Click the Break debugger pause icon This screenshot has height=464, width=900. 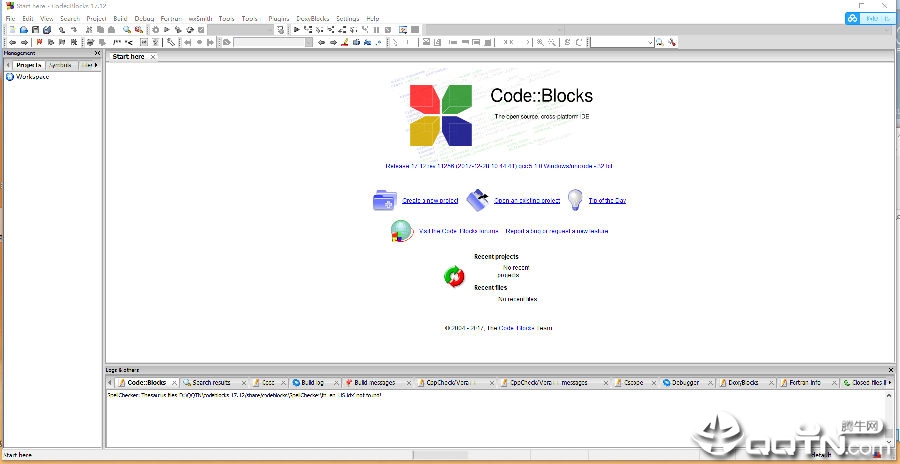(x=376, y=30)
